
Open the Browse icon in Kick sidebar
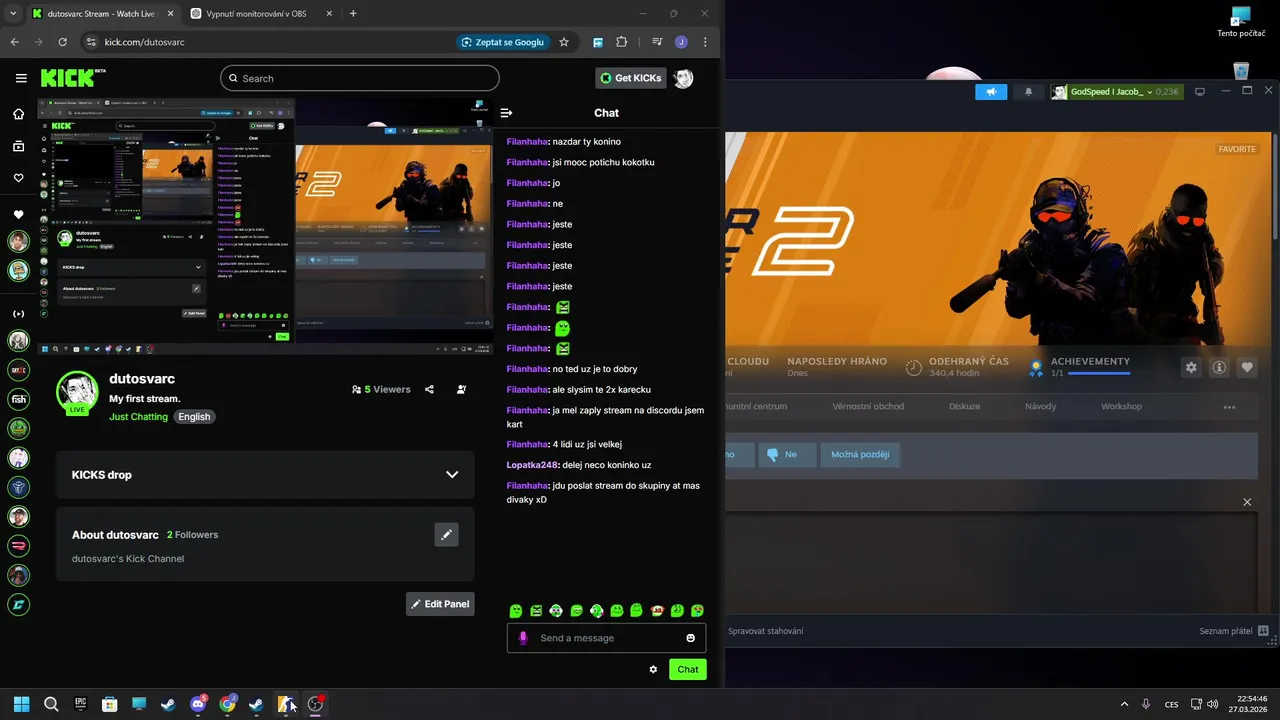pyautogui.click(x=18, y=146)
